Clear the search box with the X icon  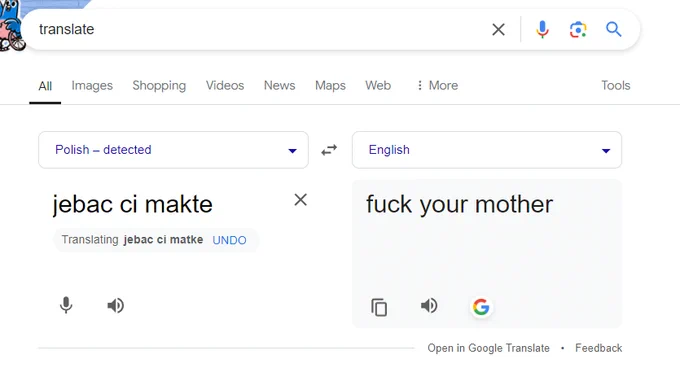pos(498,29)
